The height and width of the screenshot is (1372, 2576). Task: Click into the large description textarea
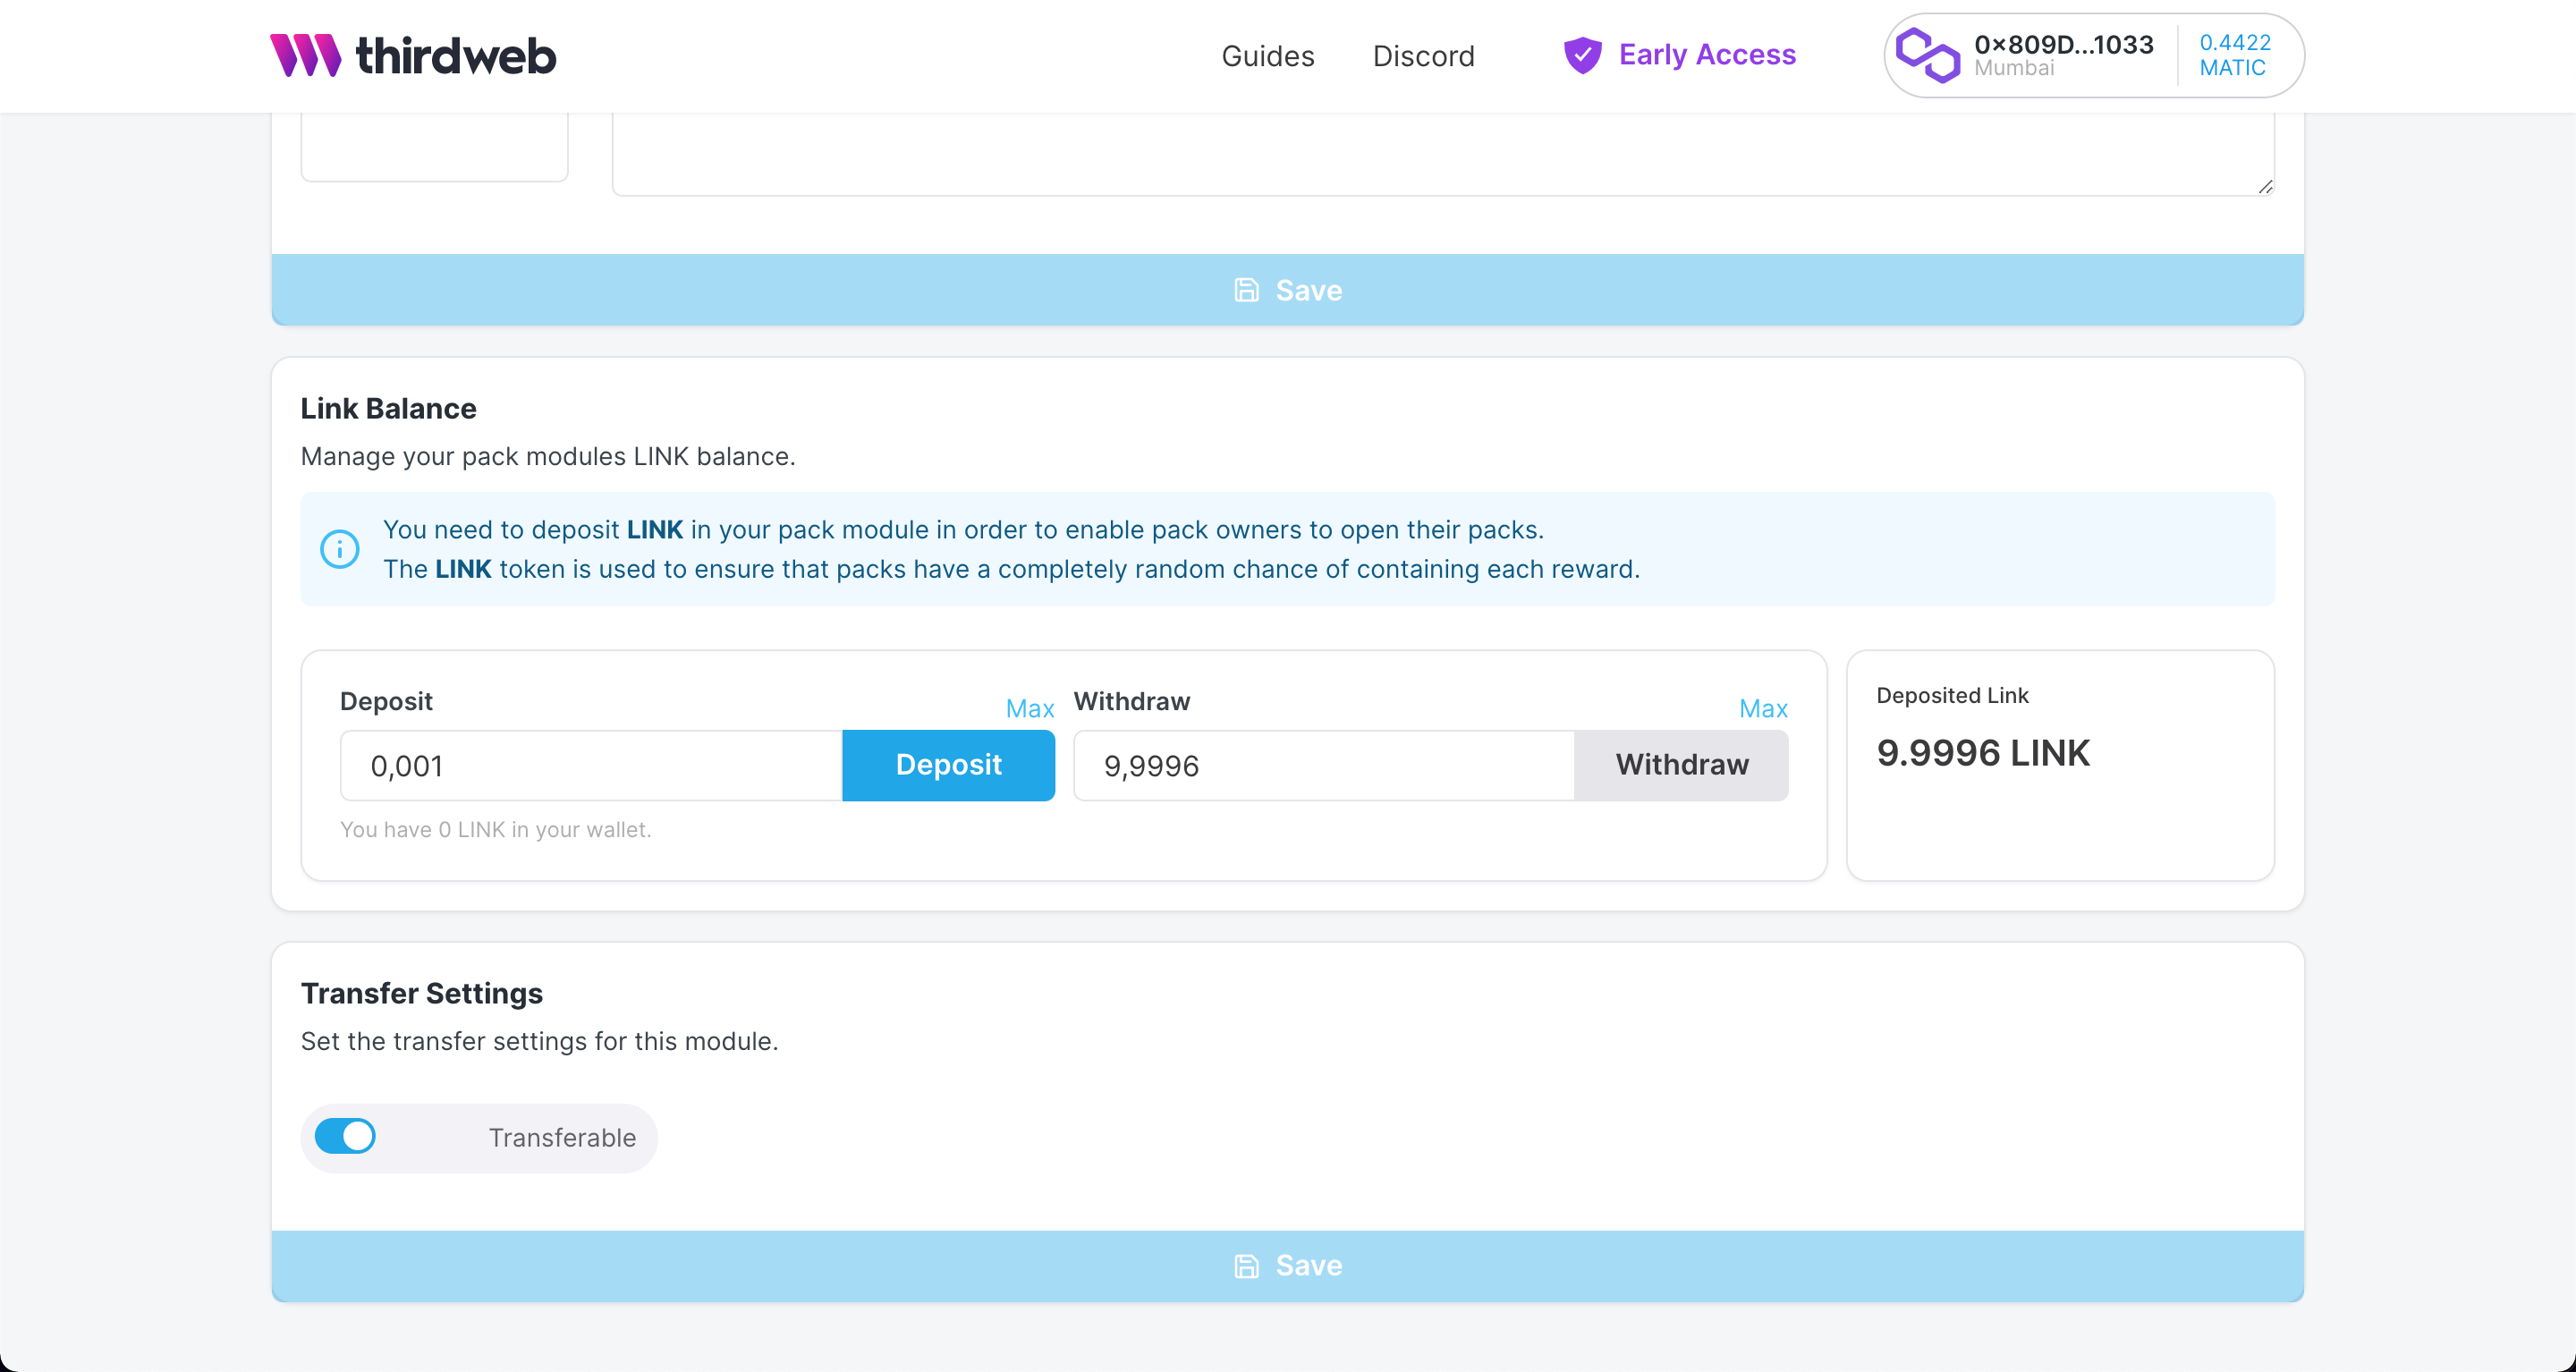[x=1443, y=154]
